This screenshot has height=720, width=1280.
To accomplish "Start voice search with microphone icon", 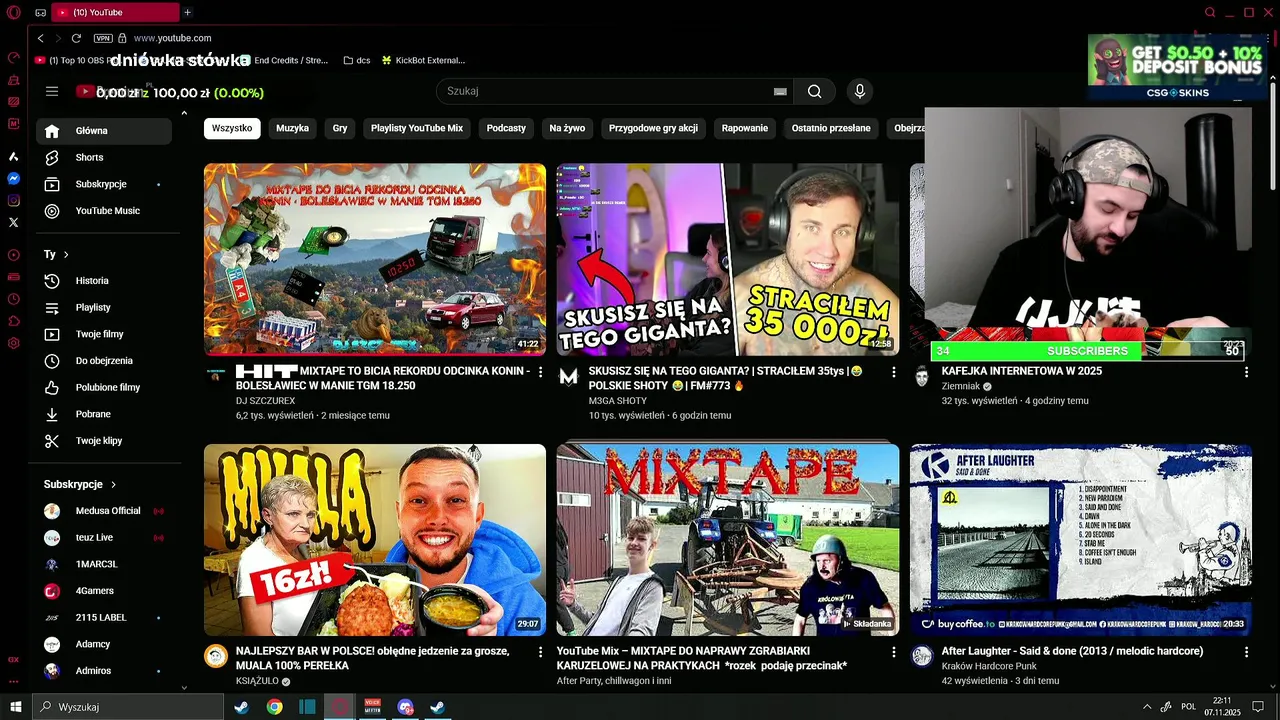I will point(859,91).
